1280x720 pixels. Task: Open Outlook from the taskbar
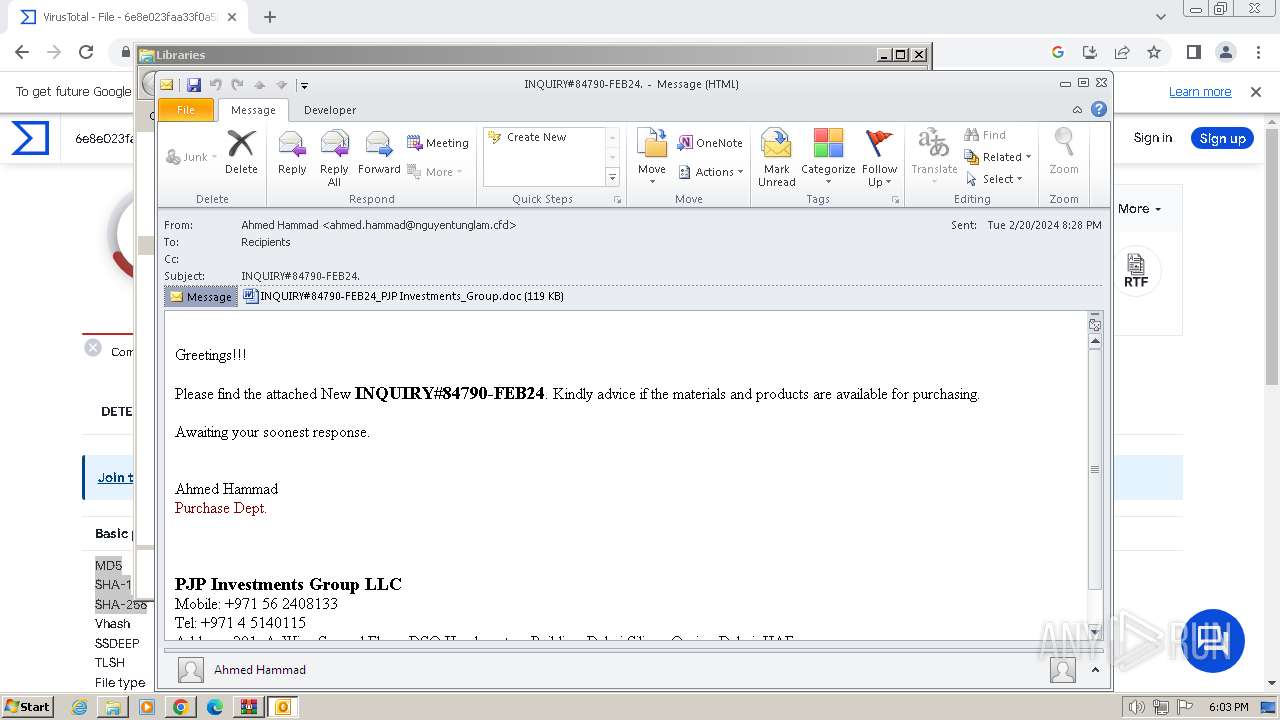pos(283,707)
